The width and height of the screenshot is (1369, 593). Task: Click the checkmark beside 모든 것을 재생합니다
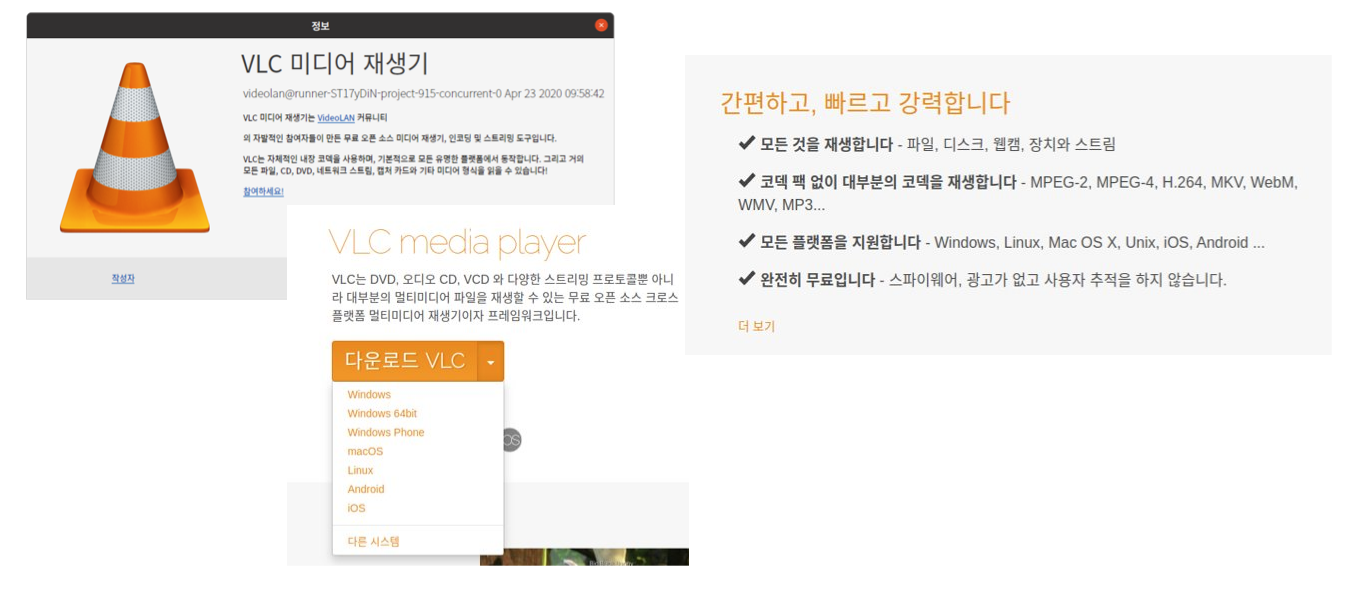pos(746,143)
